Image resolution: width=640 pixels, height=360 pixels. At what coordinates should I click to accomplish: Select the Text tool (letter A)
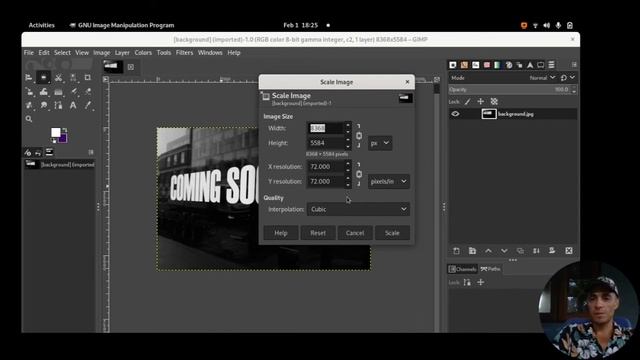73,105
